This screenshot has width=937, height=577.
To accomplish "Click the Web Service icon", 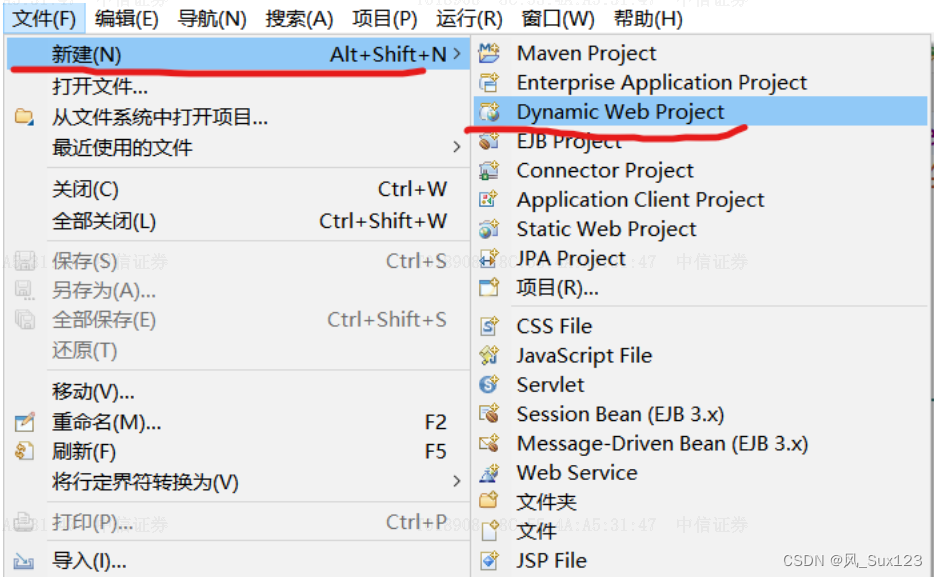I will pos(489,473).
